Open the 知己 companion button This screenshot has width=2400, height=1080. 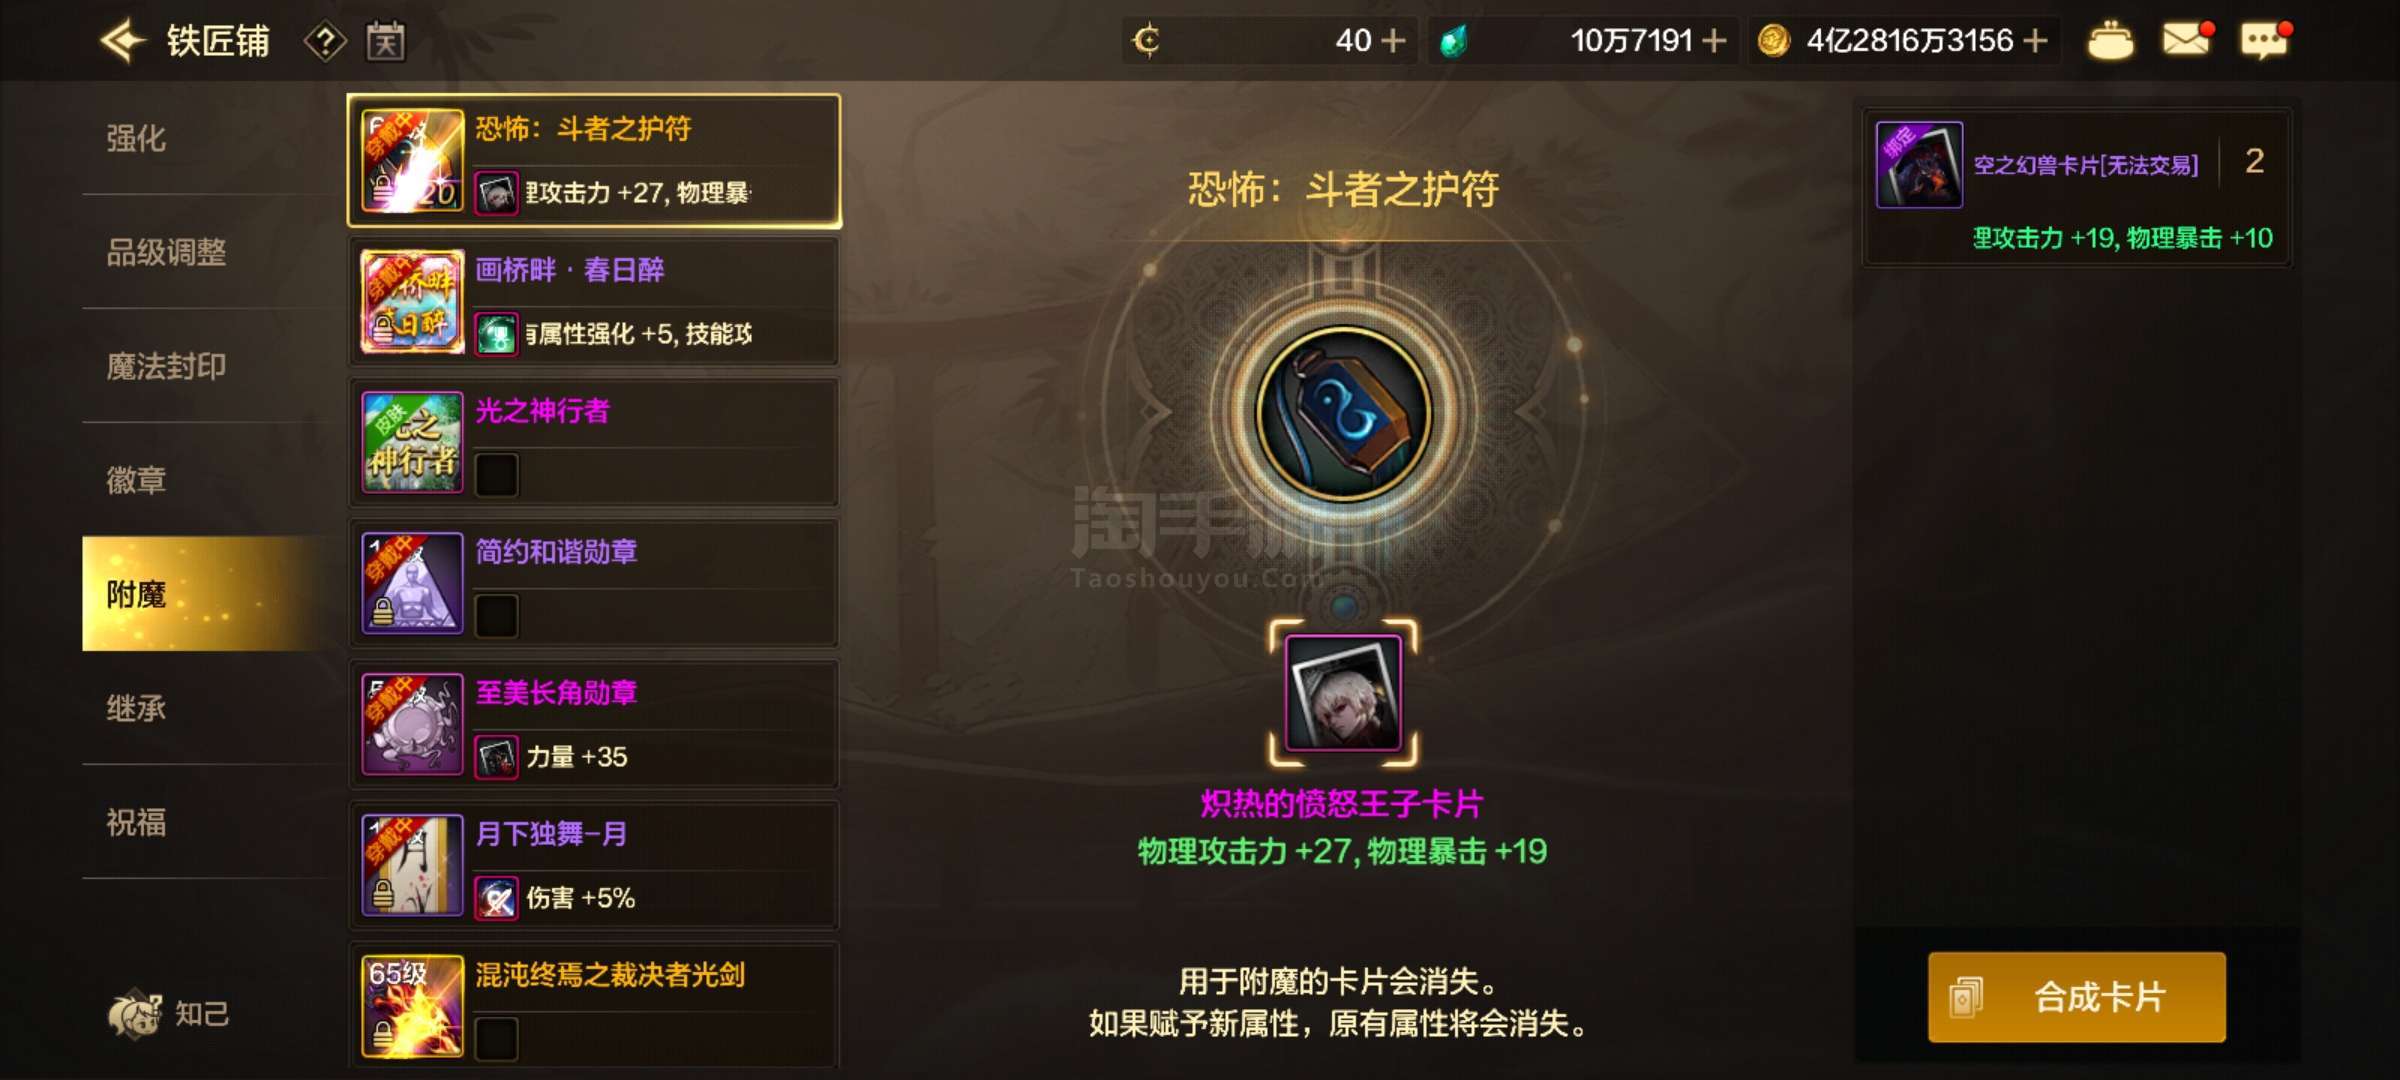(x=170, y=1014)
